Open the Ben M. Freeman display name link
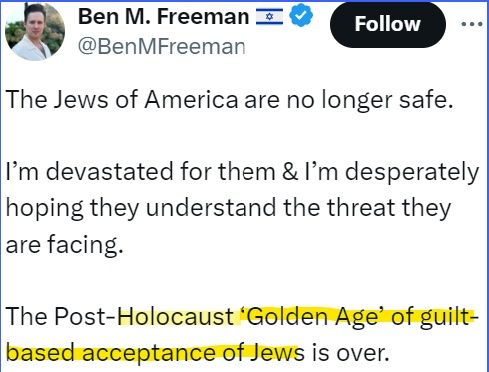This screenshot has width=489, height=372. (163, 16)
